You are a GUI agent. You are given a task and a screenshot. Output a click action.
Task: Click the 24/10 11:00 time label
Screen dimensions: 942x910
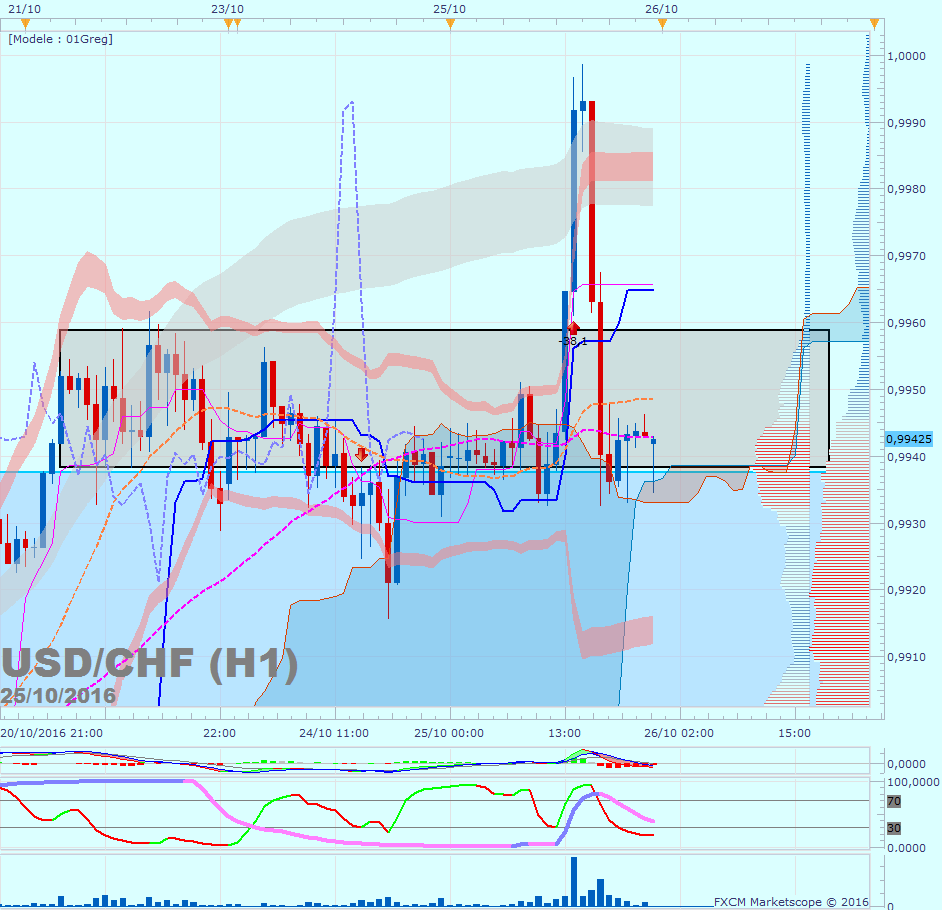(334, 733)
